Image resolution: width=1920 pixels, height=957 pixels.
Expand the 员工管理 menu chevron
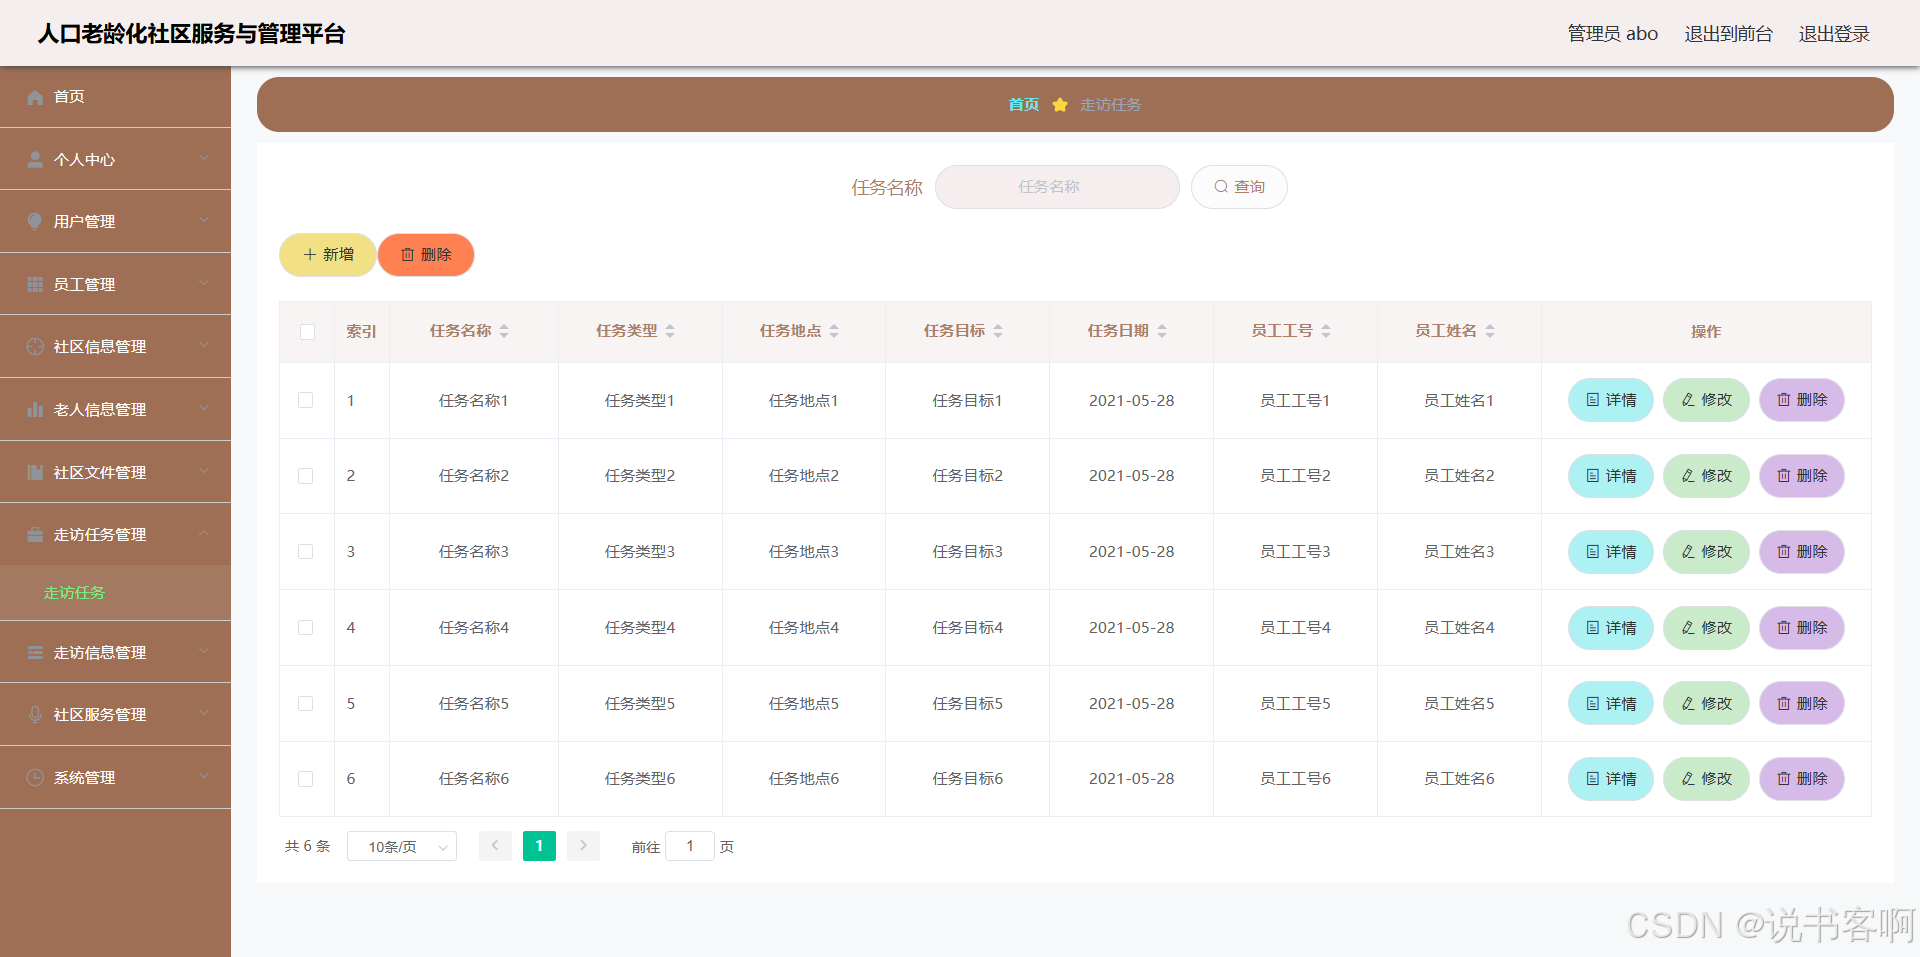tap(204, 283)
